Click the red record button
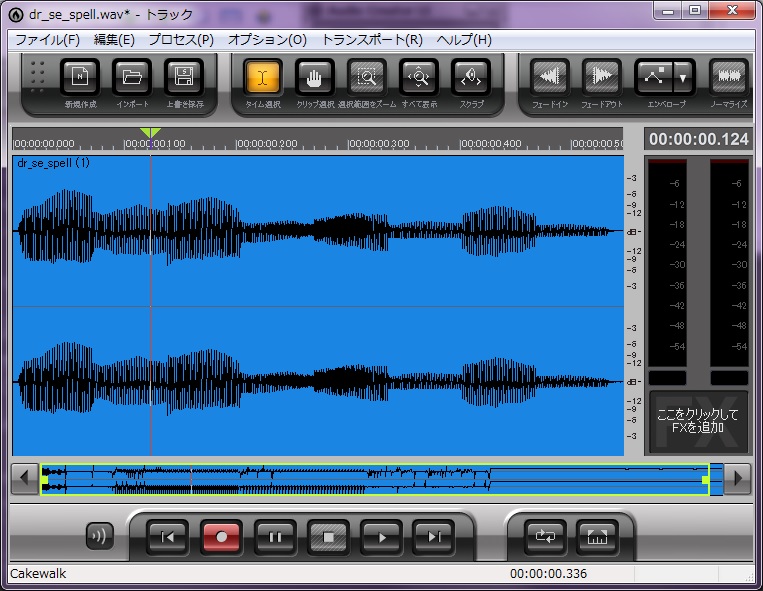The height and width of the screenshot is (591, 763). 221,537
